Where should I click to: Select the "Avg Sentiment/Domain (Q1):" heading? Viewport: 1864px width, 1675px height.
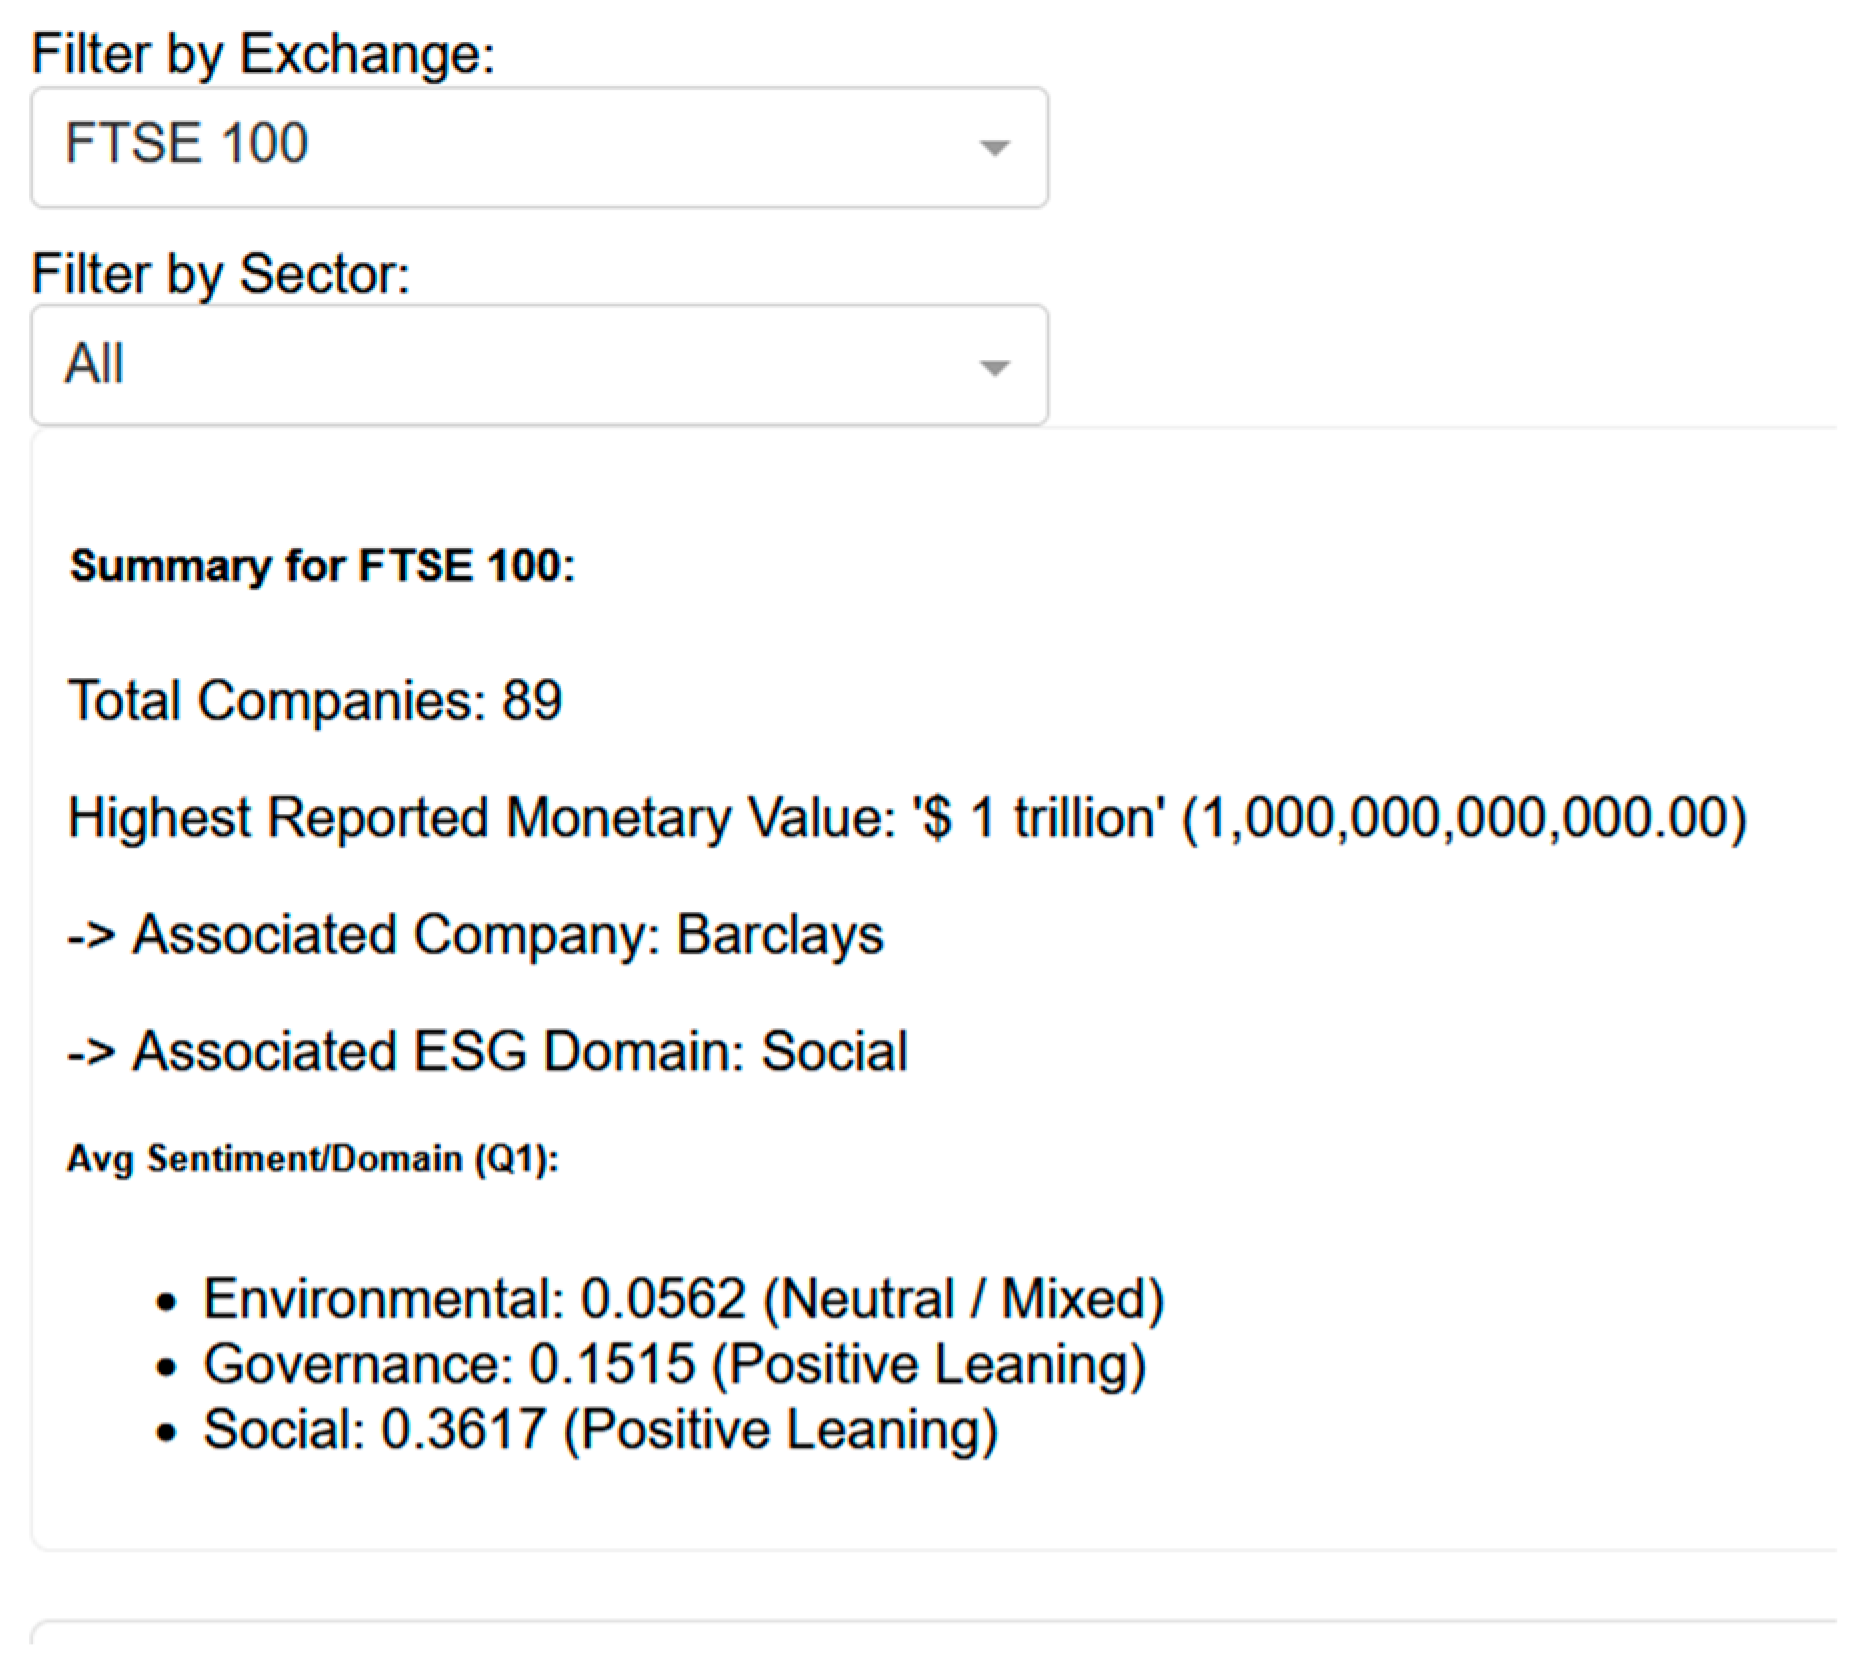[x=313, y=1159]
